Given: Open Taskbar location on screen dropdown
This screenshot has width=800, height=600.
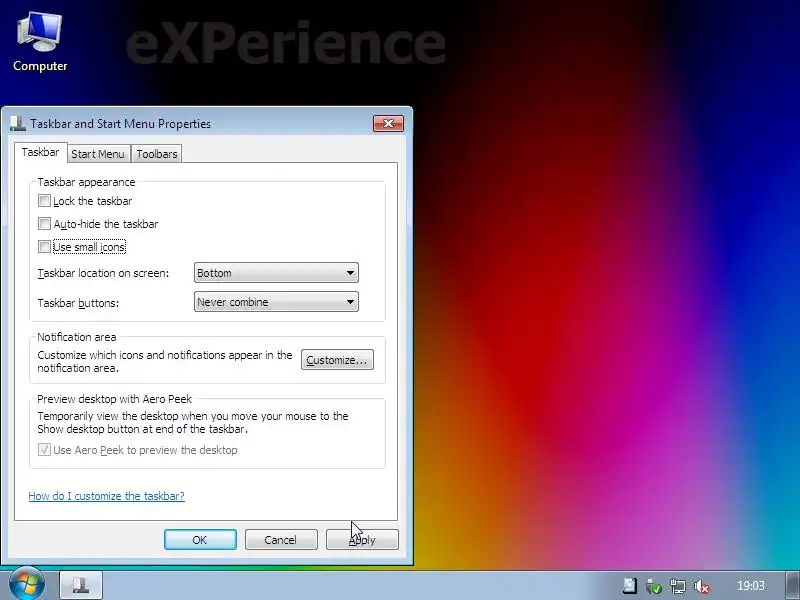Looking at the screenshot, I should tap(276, 272).
